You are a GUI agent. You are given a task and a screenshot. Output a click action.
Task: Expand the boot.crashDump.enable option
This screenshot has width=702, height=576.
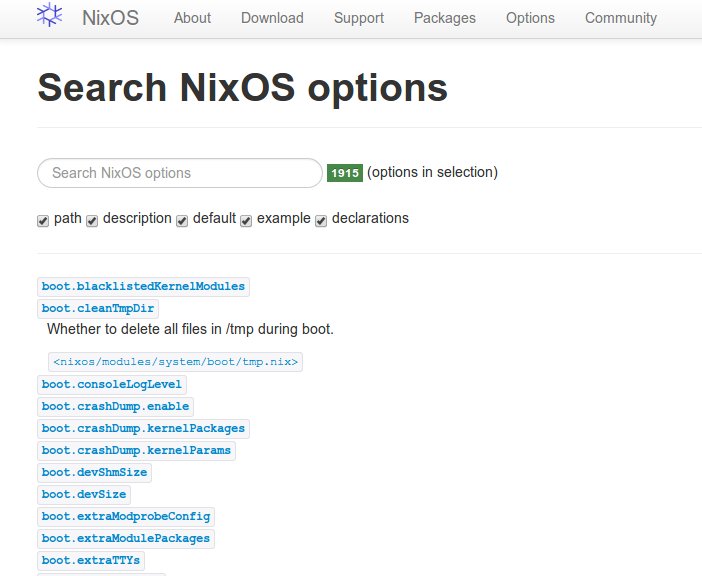point(115,406)
